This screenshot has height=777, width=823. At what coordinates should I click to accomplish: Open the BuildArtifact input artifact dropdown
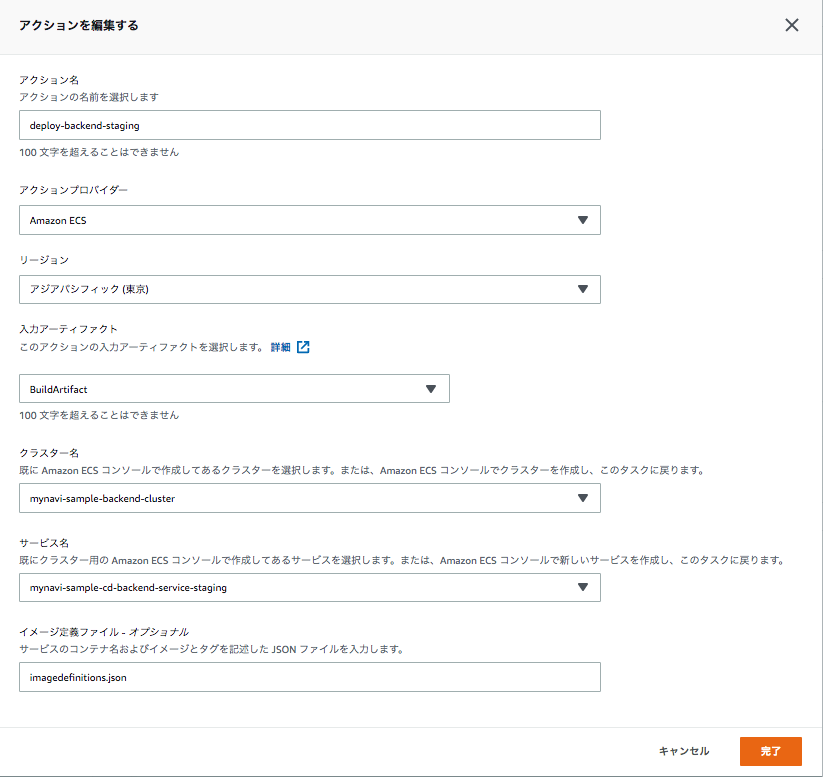tap(234, 389)
